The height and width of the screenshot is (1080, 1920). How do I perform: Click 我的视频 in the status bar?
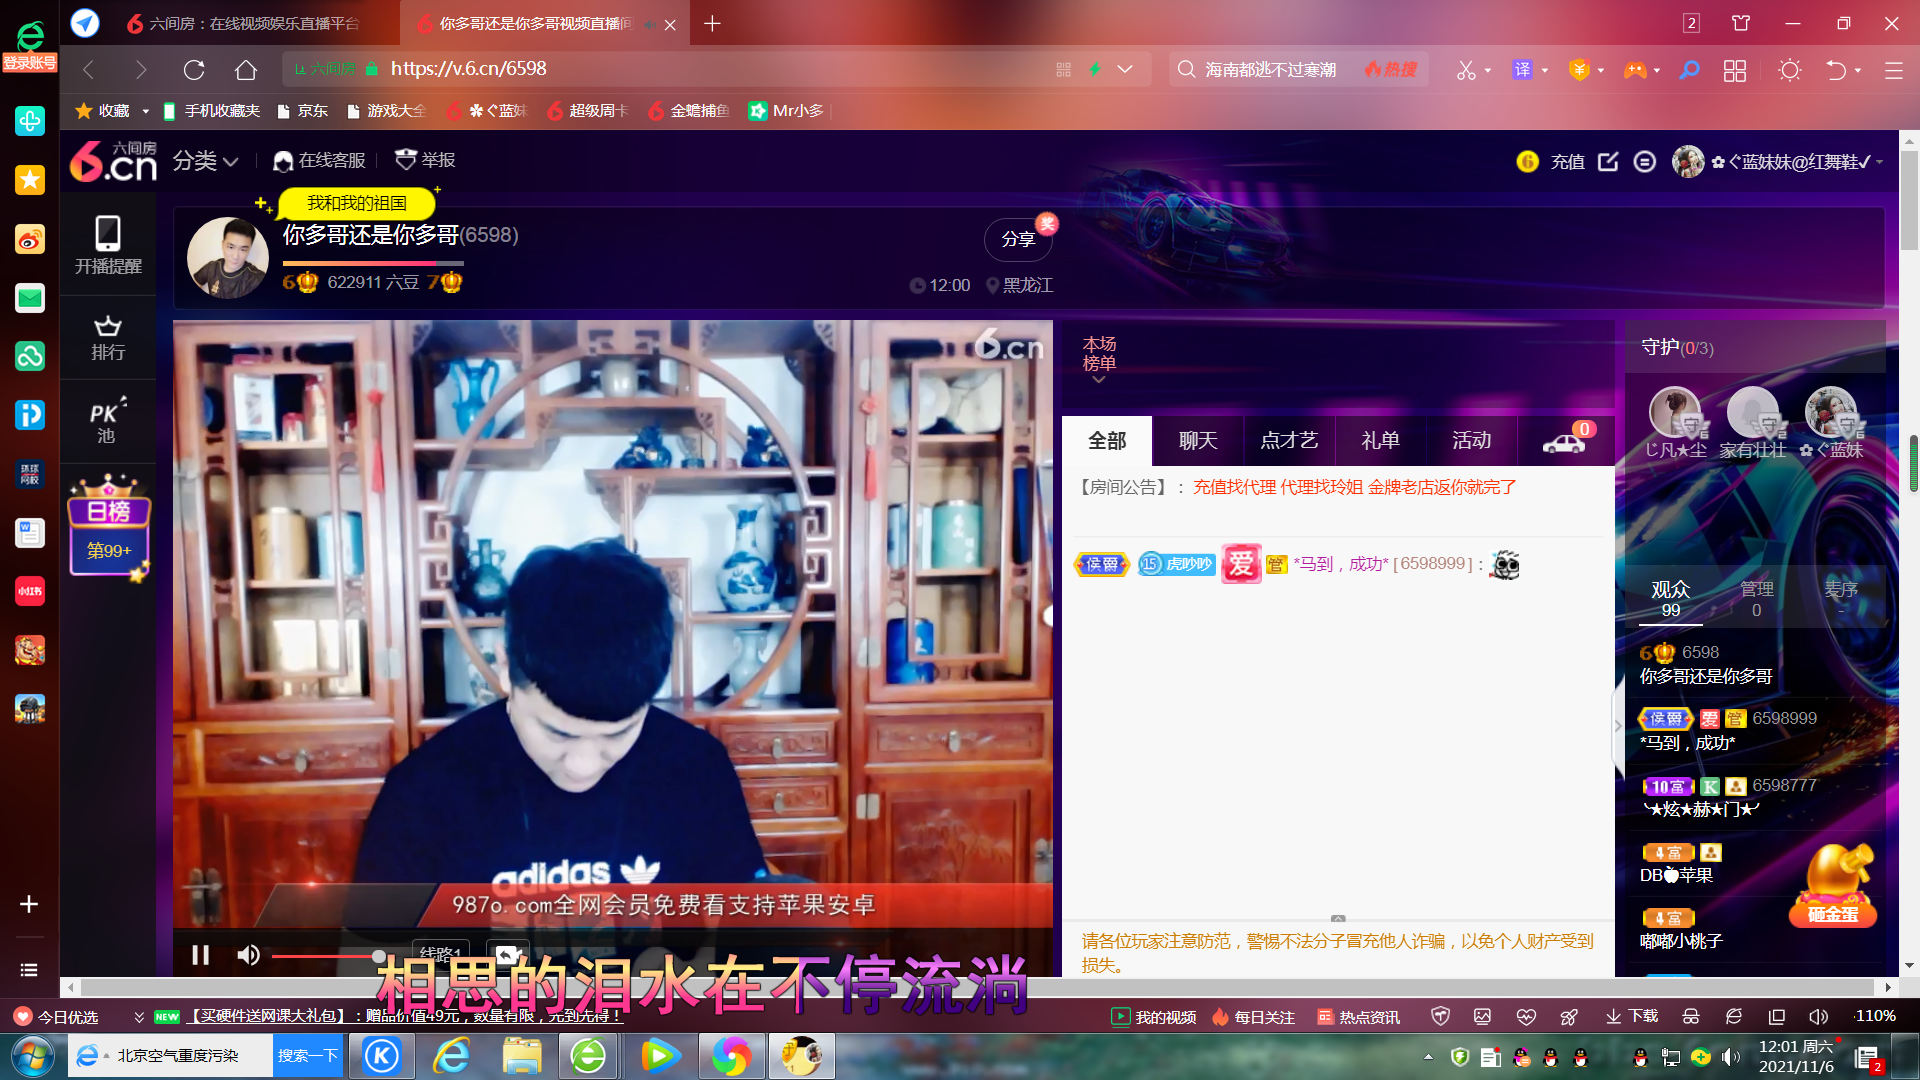point(1154,1017)
